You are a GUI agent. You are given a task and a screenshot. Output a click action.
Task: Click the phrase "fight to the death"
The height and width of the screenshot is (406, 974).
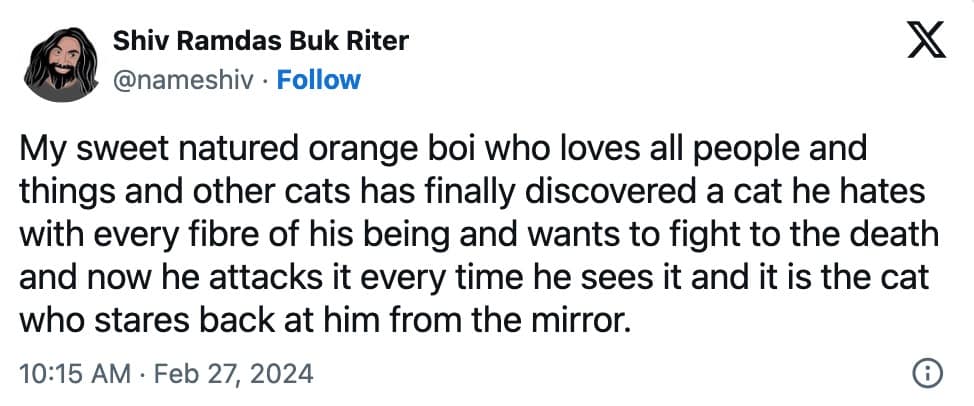(835, 238)
